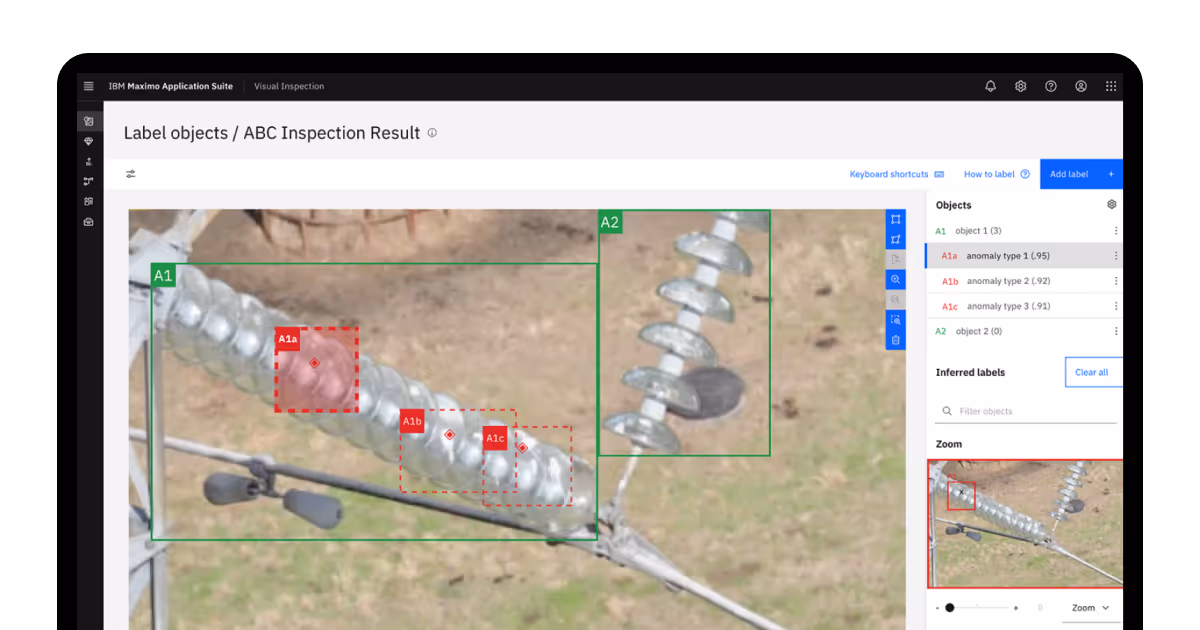Click the Zoom preview thumbnail

point(1025,524)
